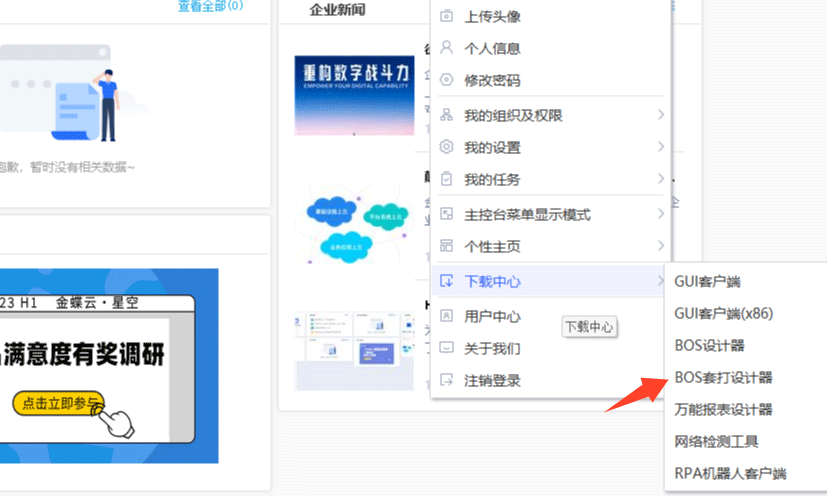Select RPA机器人客户端 in download submenu

point(730,473)
